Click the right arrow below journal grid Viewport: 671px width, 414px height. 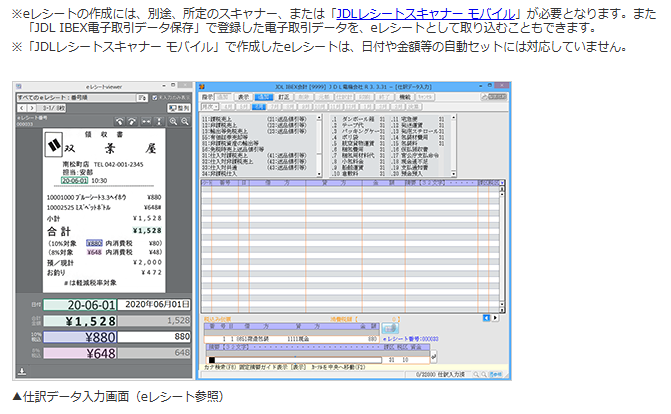point(495,318)
